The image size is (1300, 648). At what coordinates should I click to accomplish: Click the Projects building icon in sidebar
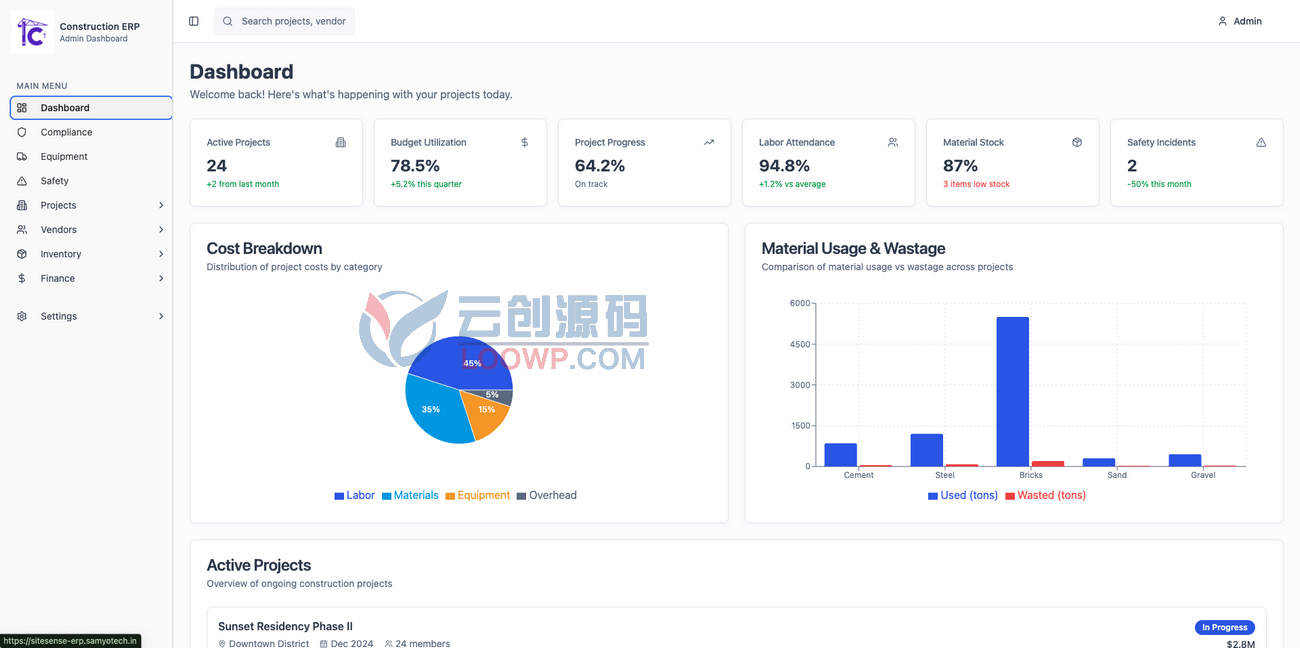22,205
